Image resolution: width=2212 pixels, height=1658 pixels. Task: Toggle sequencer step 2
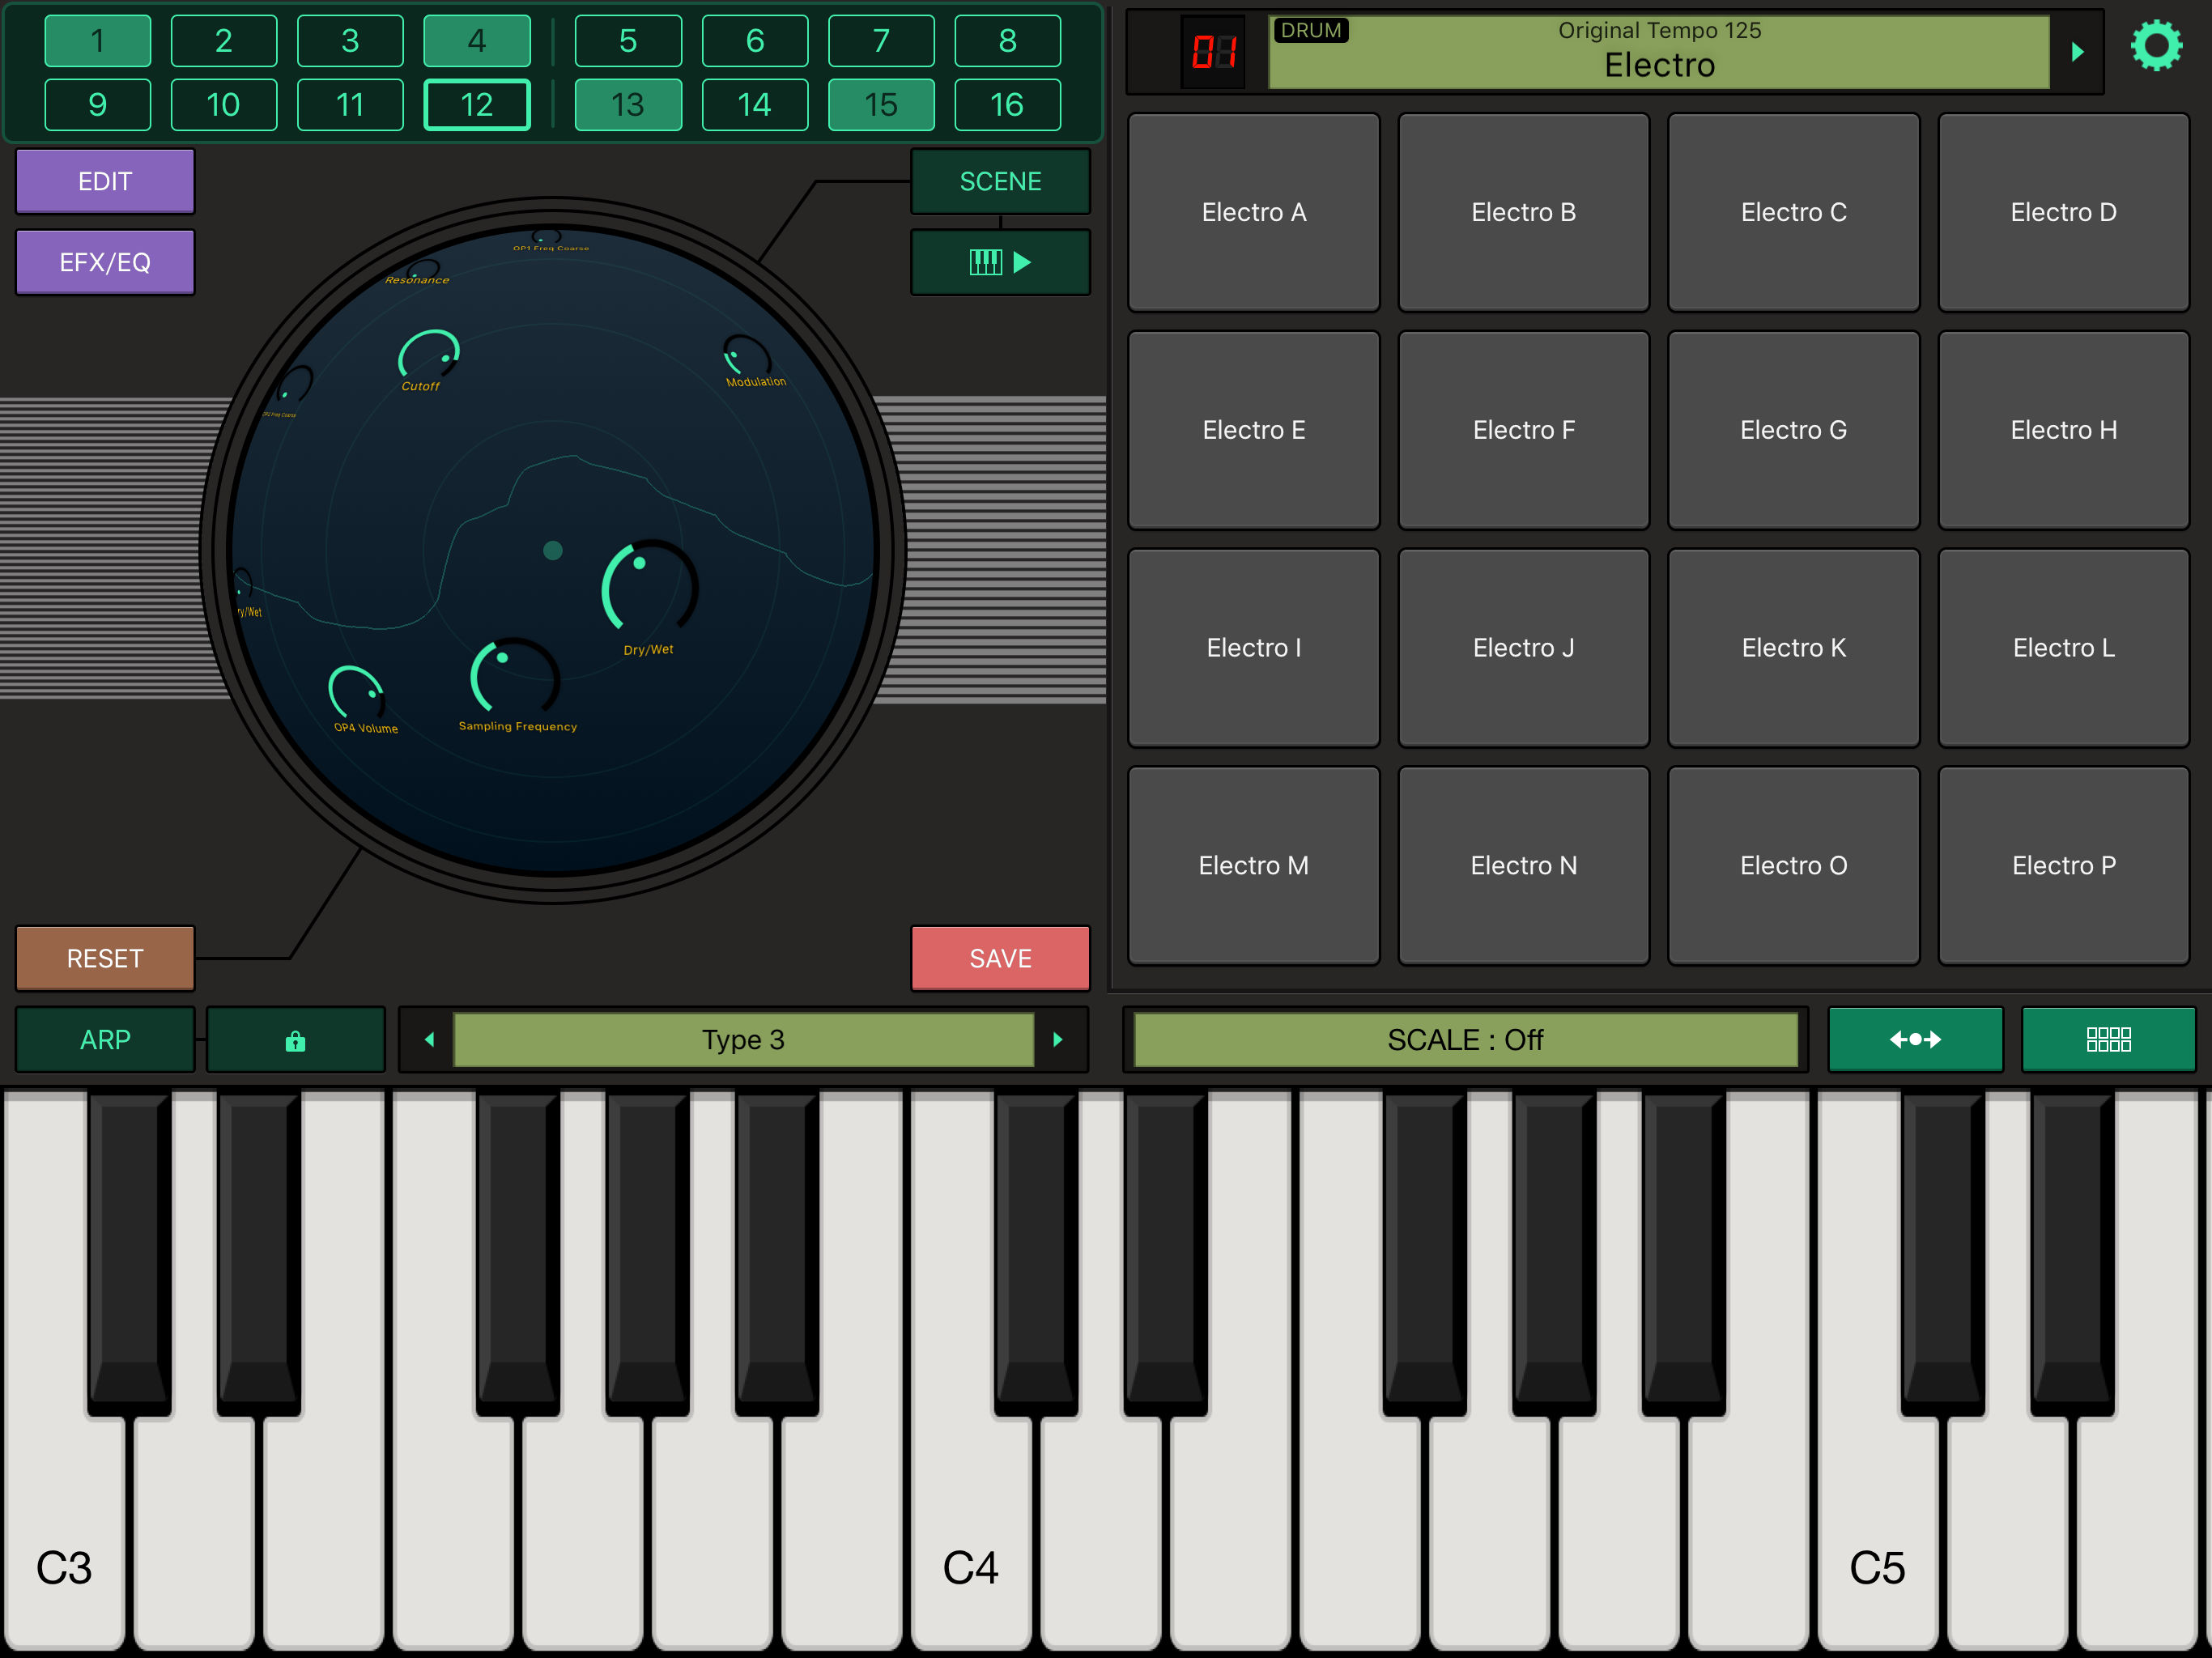(223, 41)
